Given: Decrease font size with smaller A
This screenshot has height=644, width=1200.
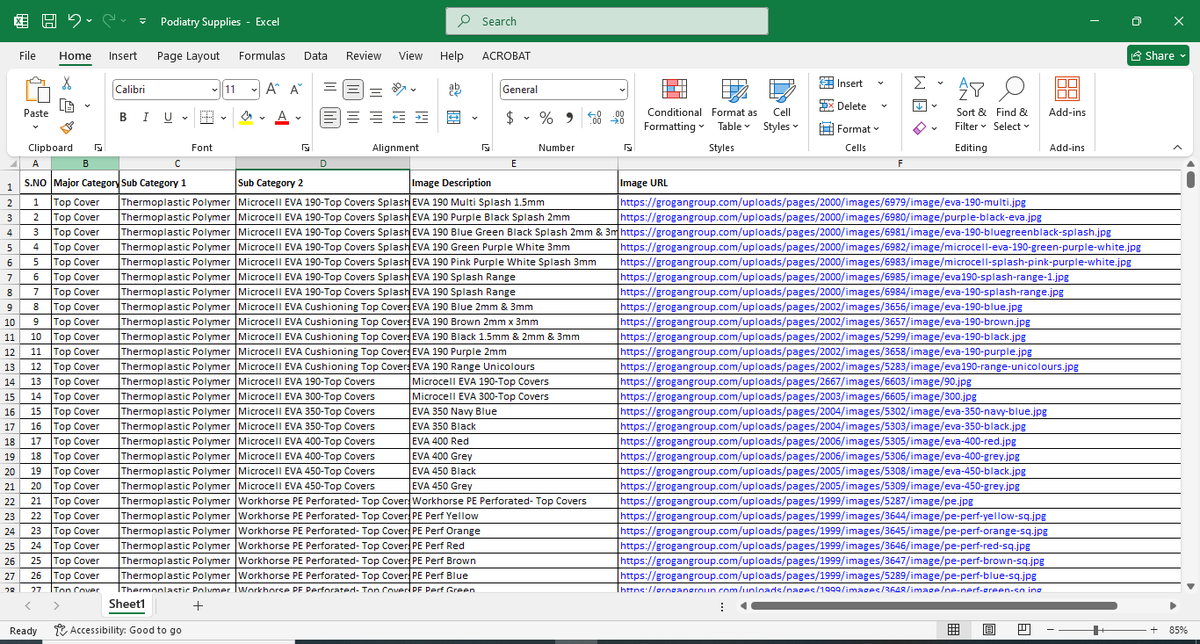Looking at the screenshot, I should [295, 89].
